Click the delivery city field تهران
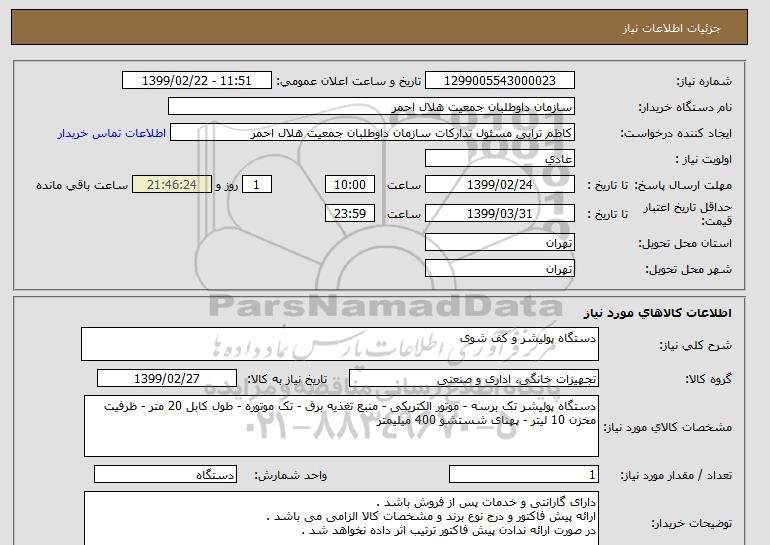Screen dimensions: 770x545 pyautogui.click(x=499, y=269)
